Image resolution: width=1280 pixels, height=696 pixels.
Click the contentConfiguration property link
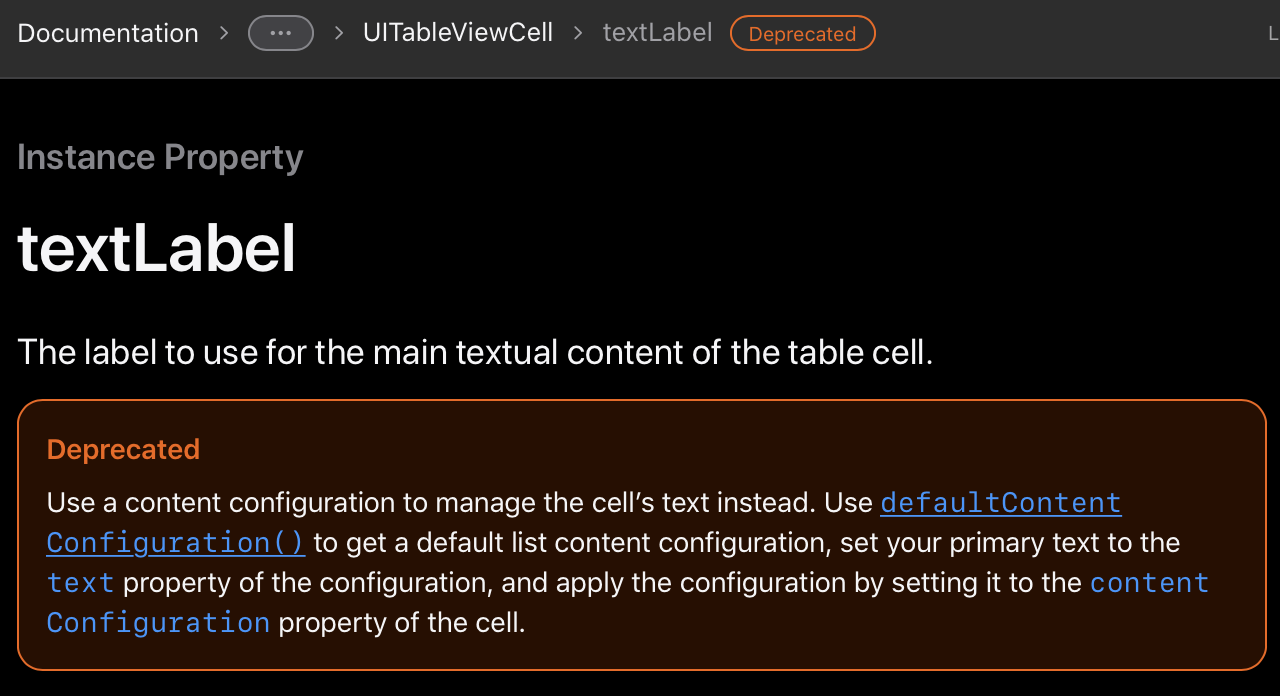click(x=1150, y=582)
